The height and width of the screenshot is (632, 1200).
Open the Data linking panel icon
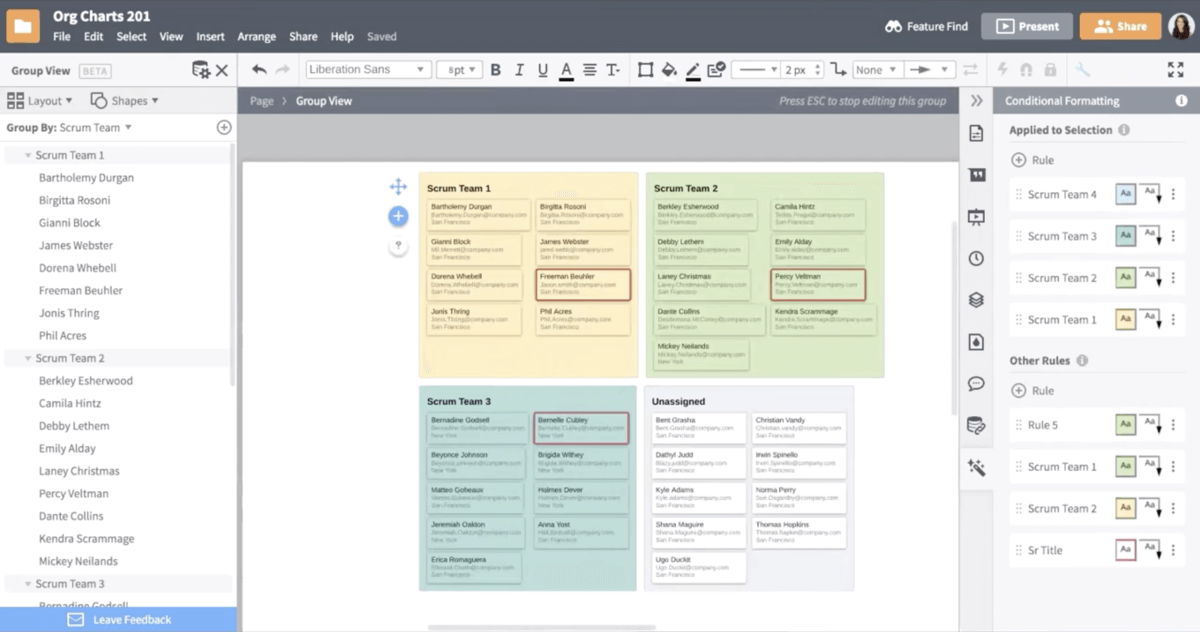point(977,424)
